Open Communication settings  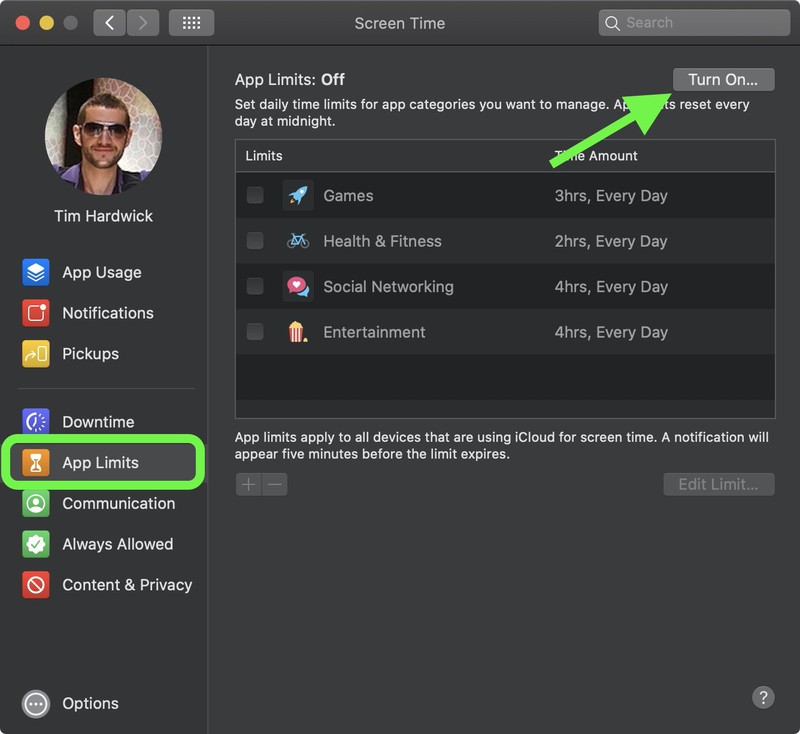pyautogui.click(x=100, y=503)
